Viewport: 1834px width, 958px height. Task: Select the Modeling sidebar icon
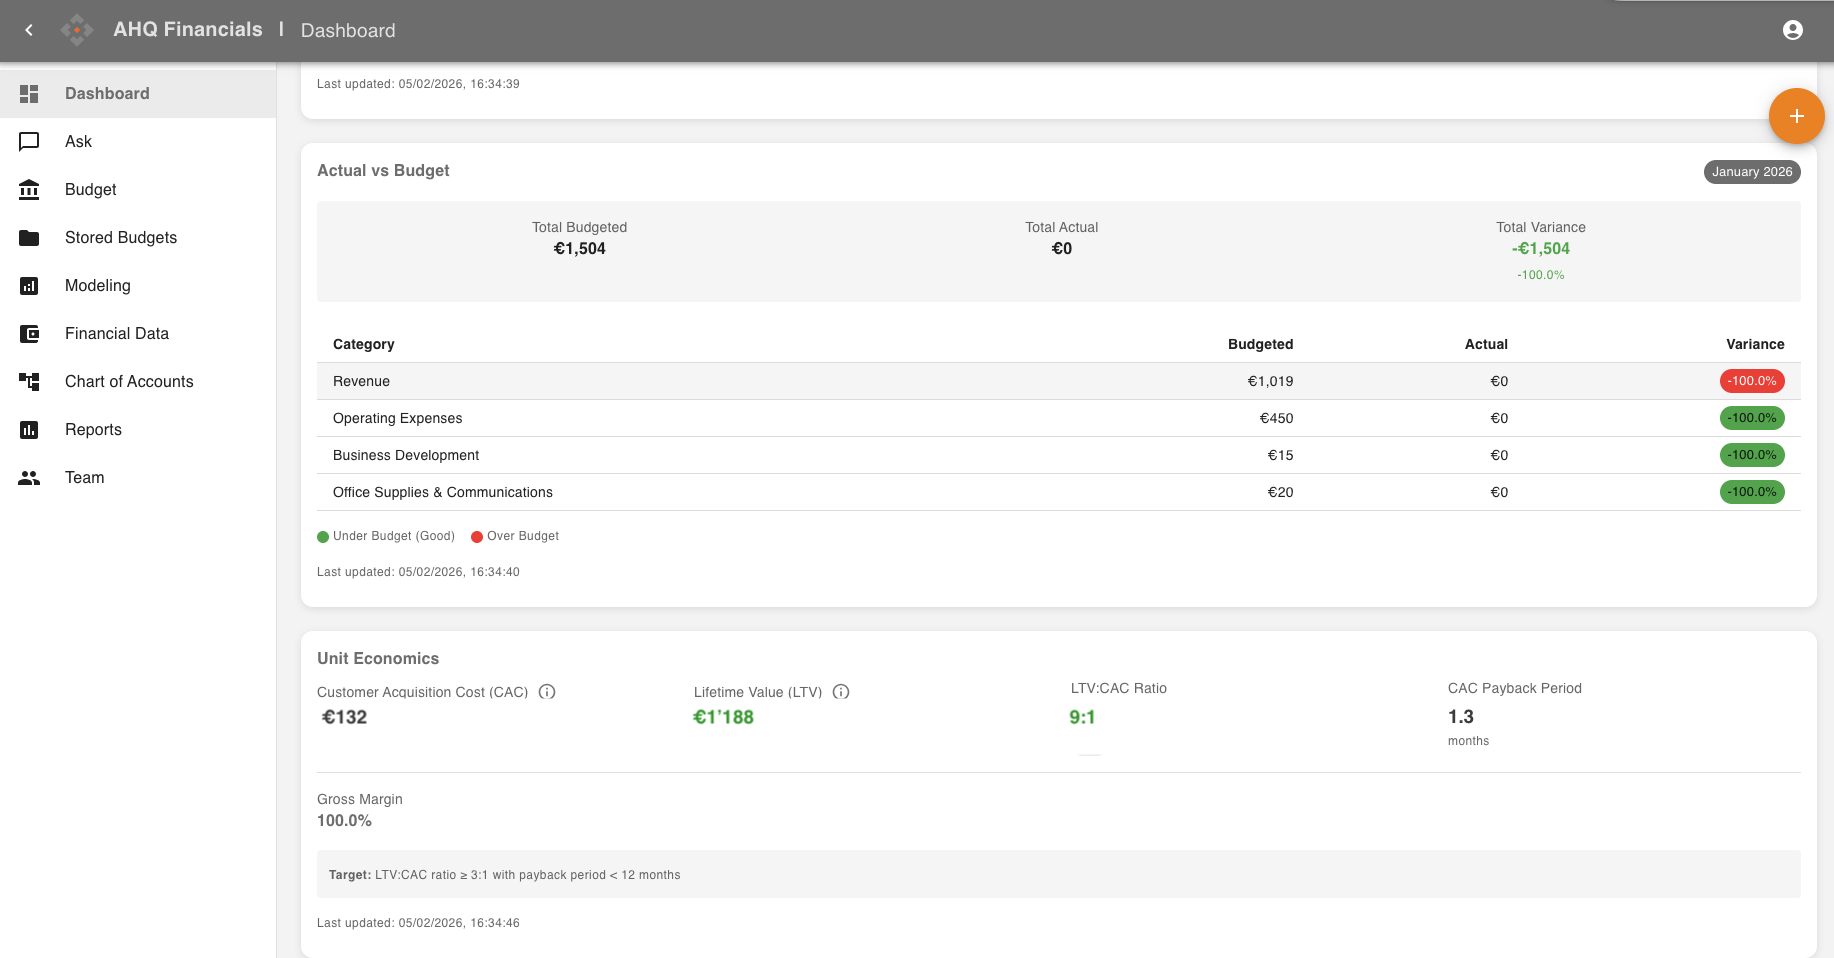pos(29,286)
